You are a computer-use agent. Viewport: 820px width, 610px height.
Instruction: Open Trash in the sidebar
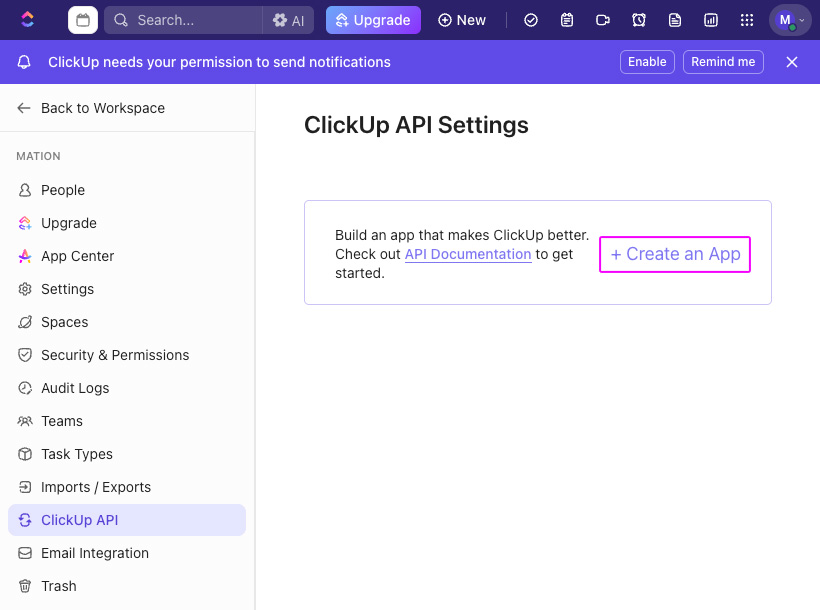[x=127, y=585]
